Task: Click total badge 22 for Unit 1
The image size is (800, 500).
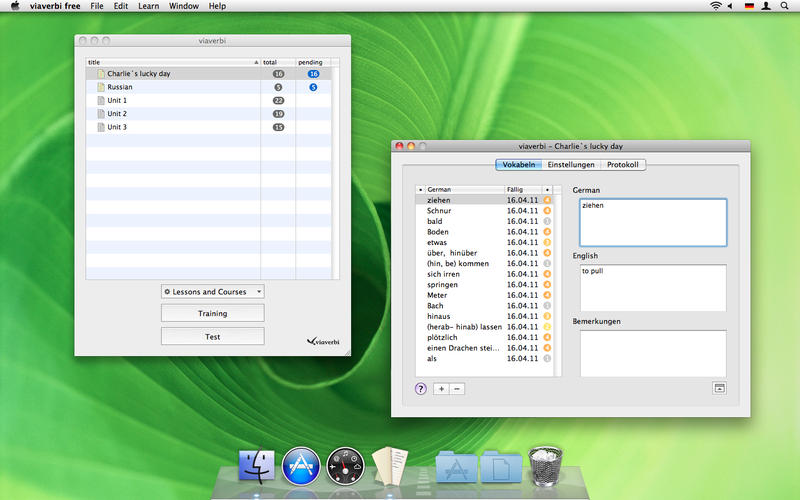Action: coord(279,101)
